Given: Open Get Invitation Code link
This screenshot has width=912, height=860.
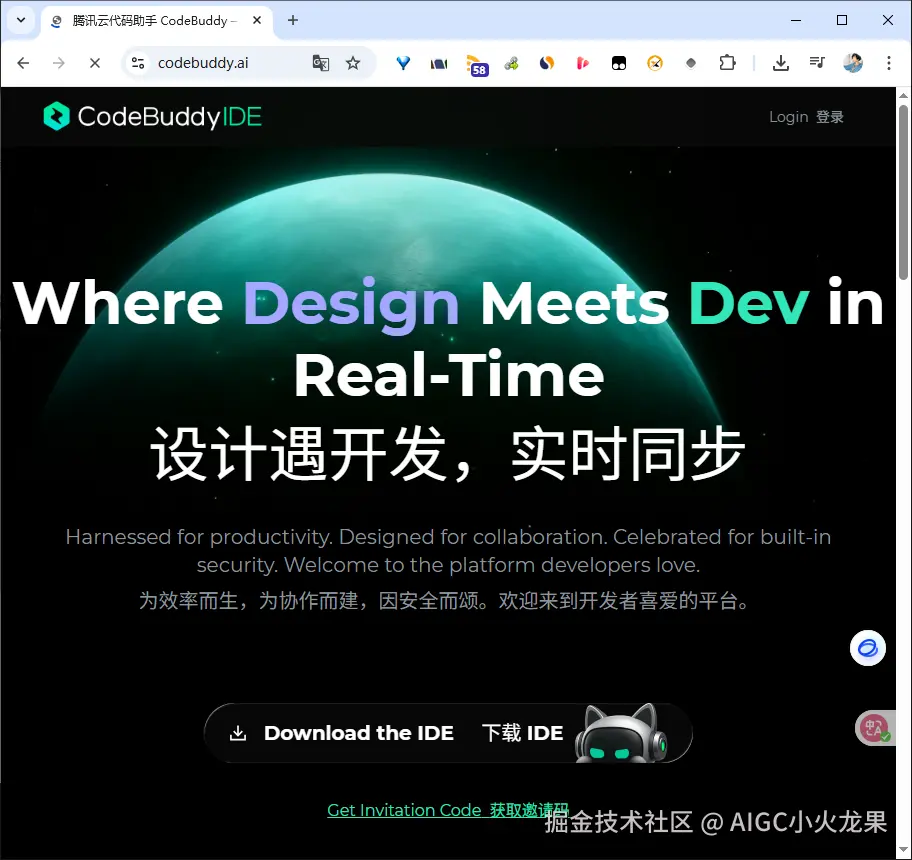Looking at the screenshot, I should 447,809.
